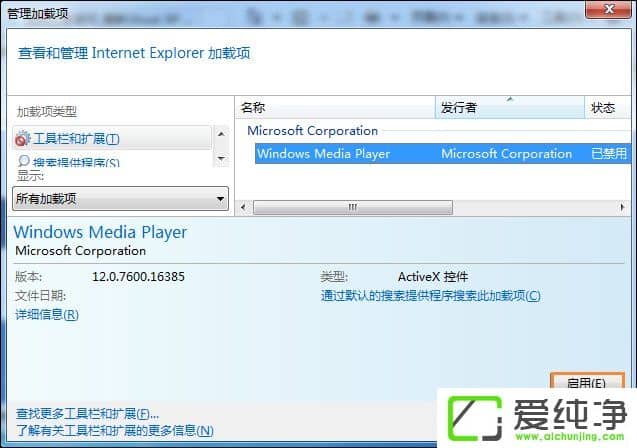The image size is (637, 448).
Task: Click horizontal scrollbar left arrow
Action: (x=243, y=207)
